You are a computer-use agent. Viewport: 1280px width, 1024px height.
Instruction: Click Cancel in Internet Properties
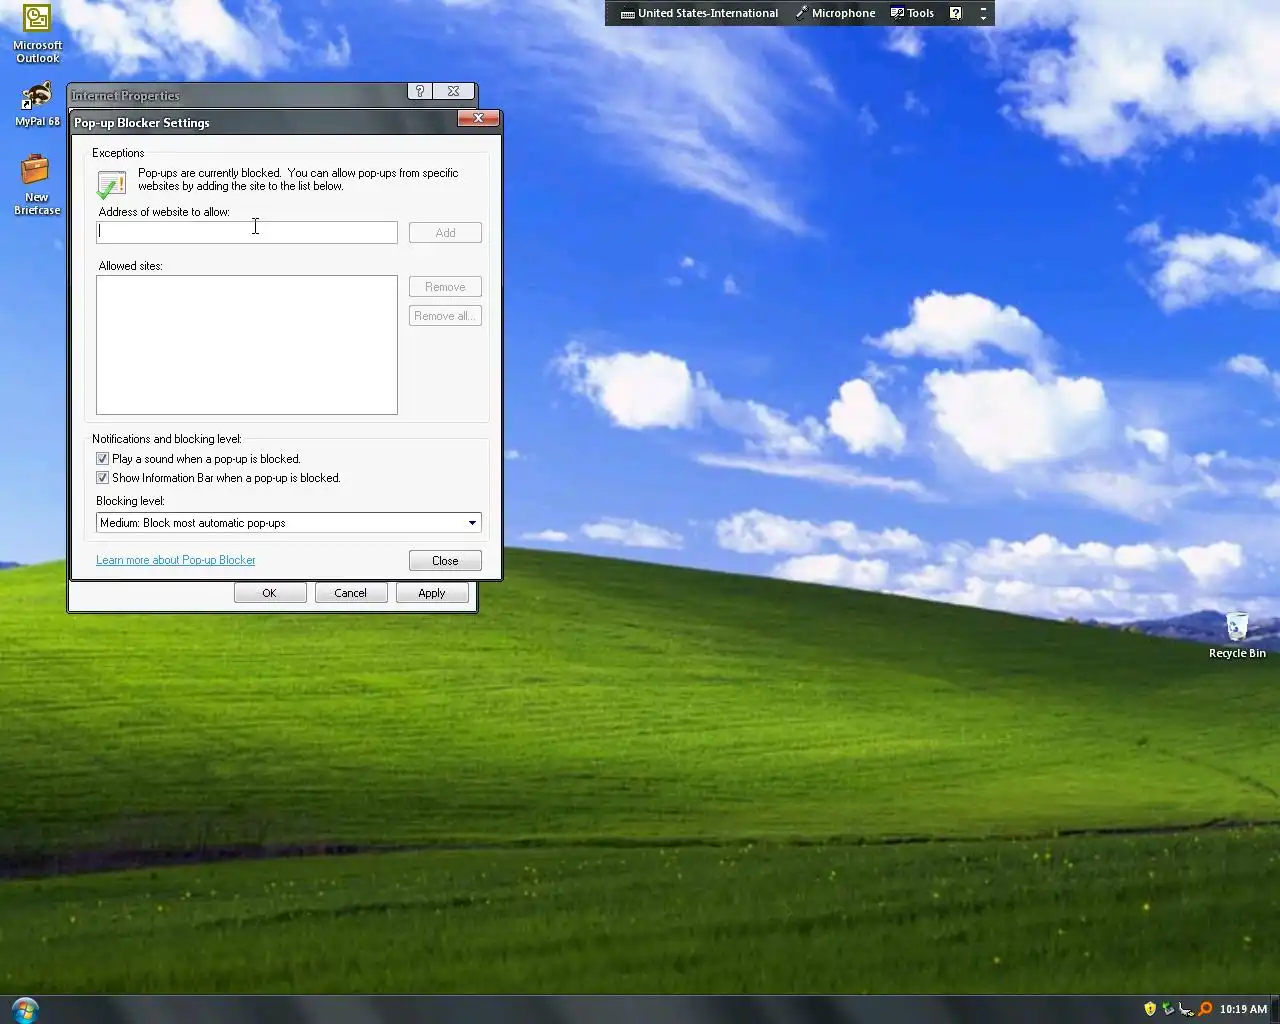coord(351,593)
